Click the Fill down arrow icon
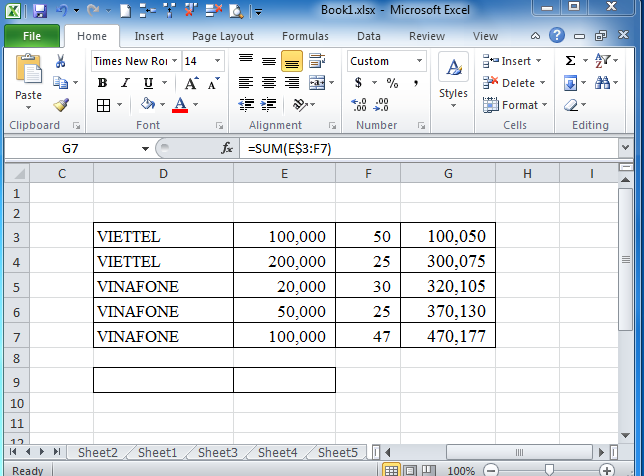This screenshot has height=476, width=644. tap(570, 83)
